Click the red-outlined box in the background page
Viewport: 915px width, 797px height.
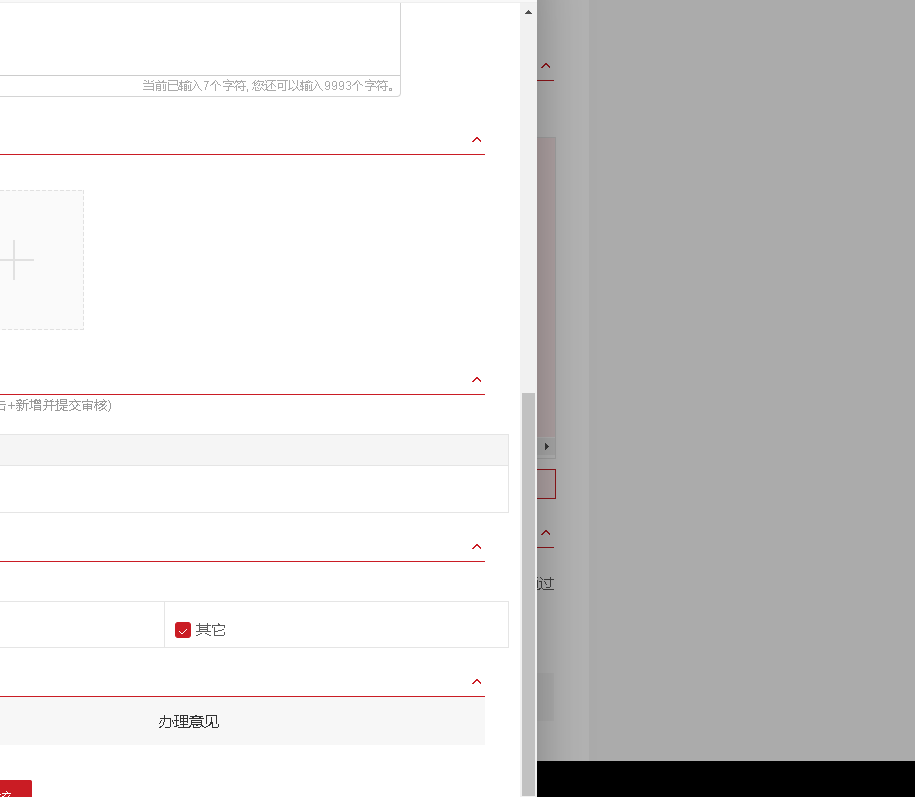[546, 485]
